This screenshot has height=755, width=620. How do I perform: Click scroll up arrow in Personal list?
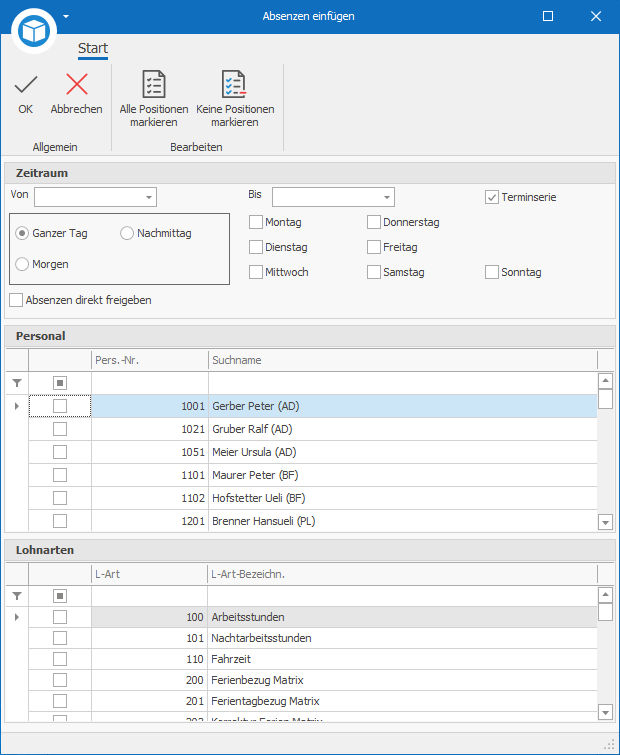(605, 381)
